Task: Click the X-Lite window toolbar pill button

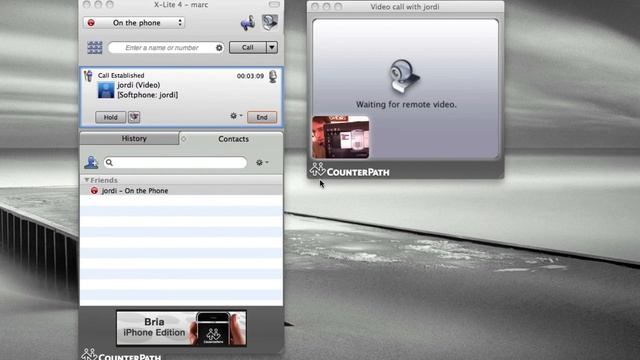Action: point(274,4)
